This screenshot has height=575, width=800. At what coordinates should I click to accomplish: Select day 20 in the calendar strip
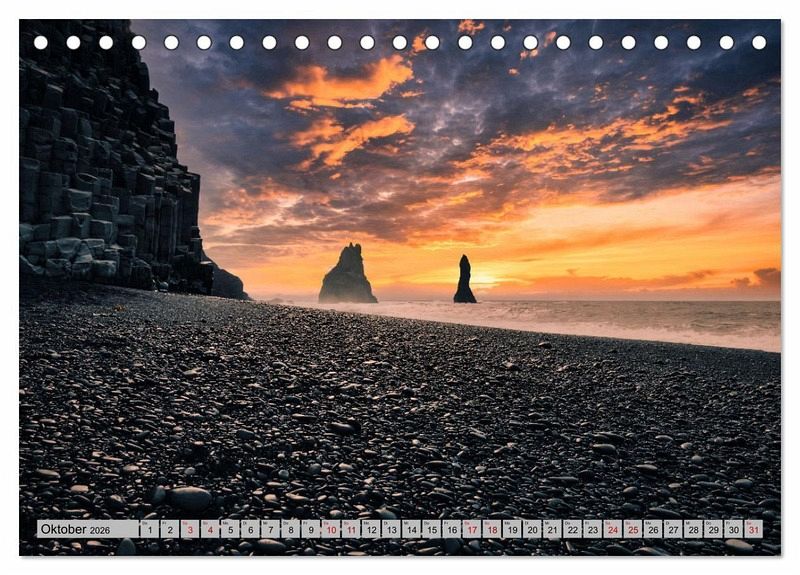533,529
